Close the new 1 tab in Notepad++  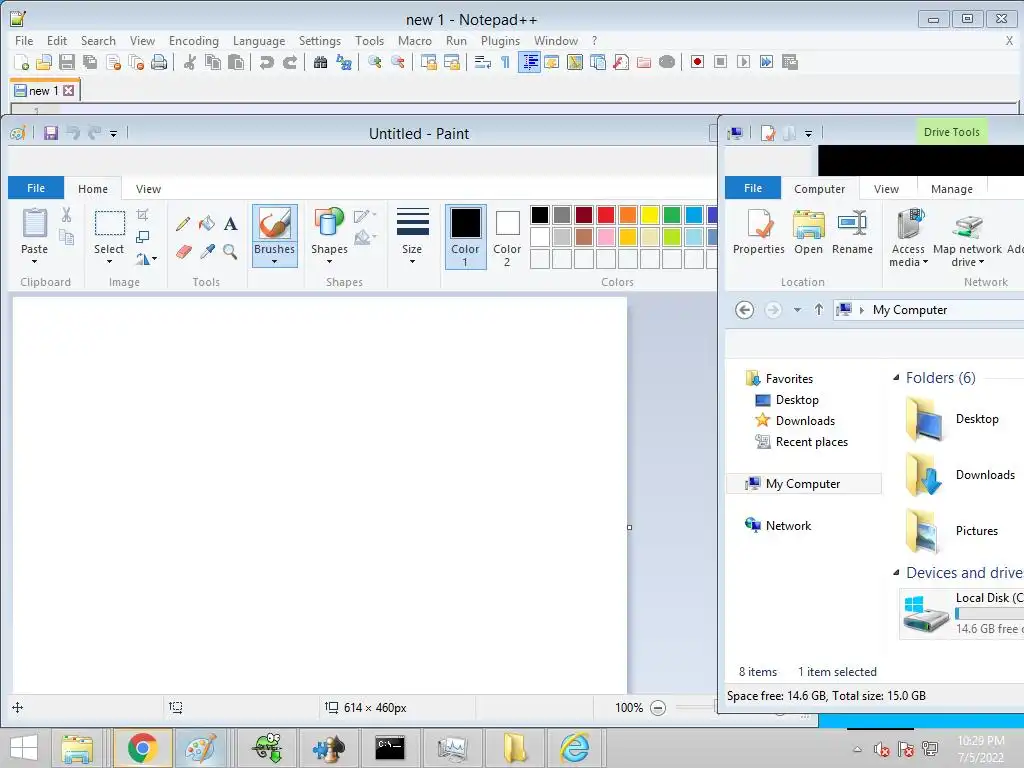pyautogui.click(x=69, y=90)
